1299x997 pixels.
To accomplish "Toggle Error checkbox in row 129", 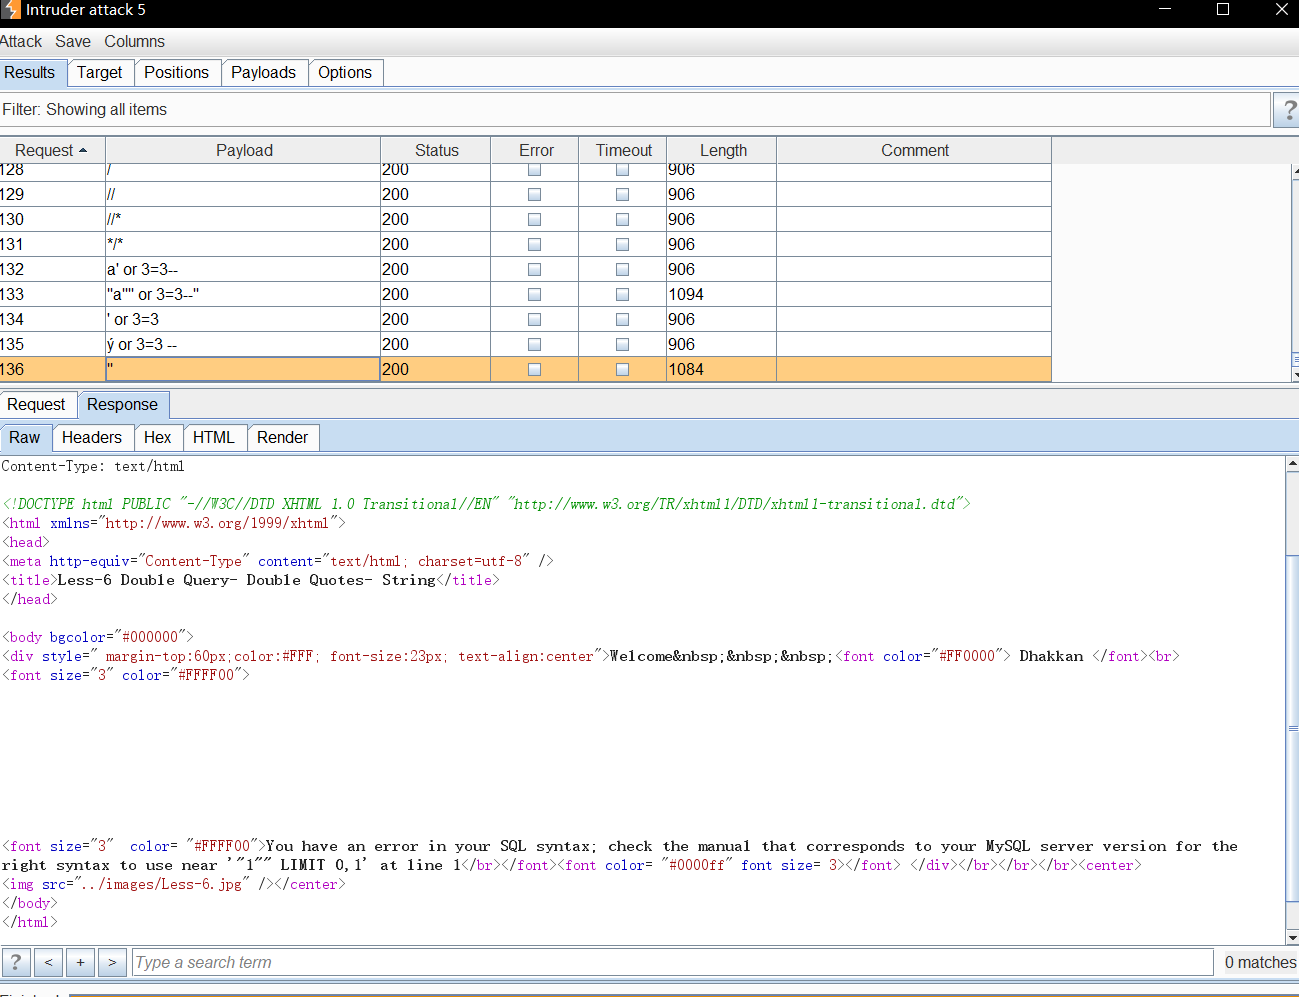I will (x=534, y=194).
